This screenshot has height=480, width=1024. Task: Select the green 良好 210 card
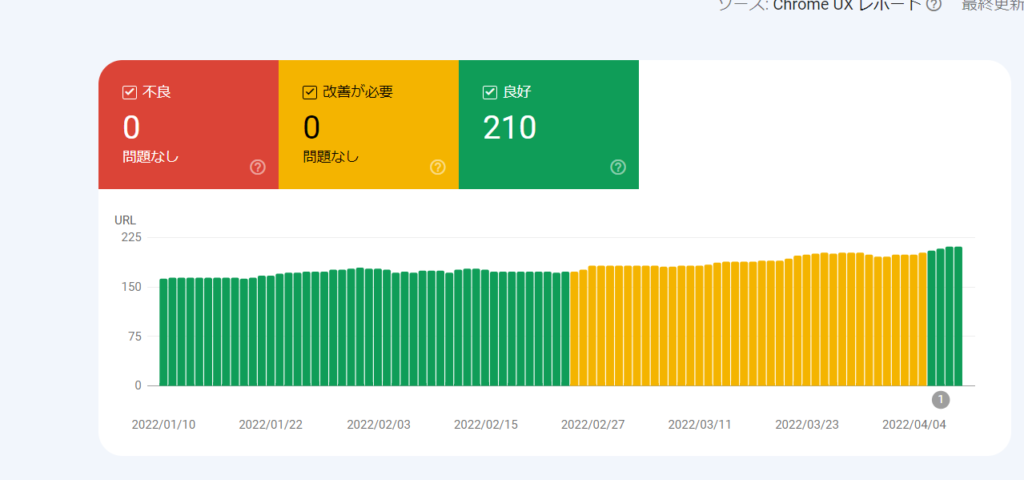pos(549,125)
